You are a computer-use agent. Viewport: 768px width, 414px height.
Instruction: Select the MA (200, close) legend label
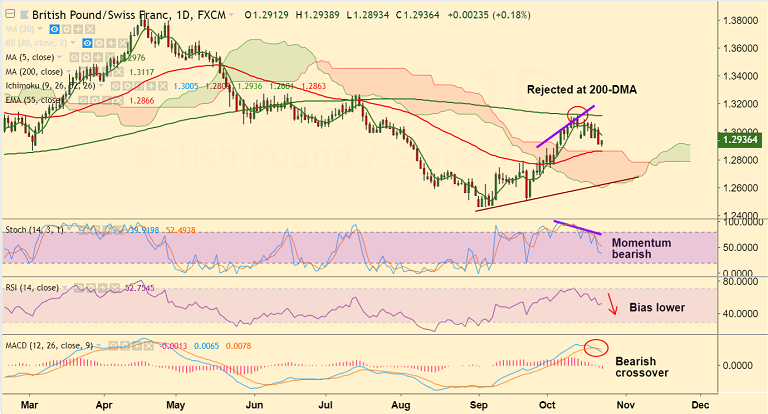pyautogui.click(x=34, y=72)
